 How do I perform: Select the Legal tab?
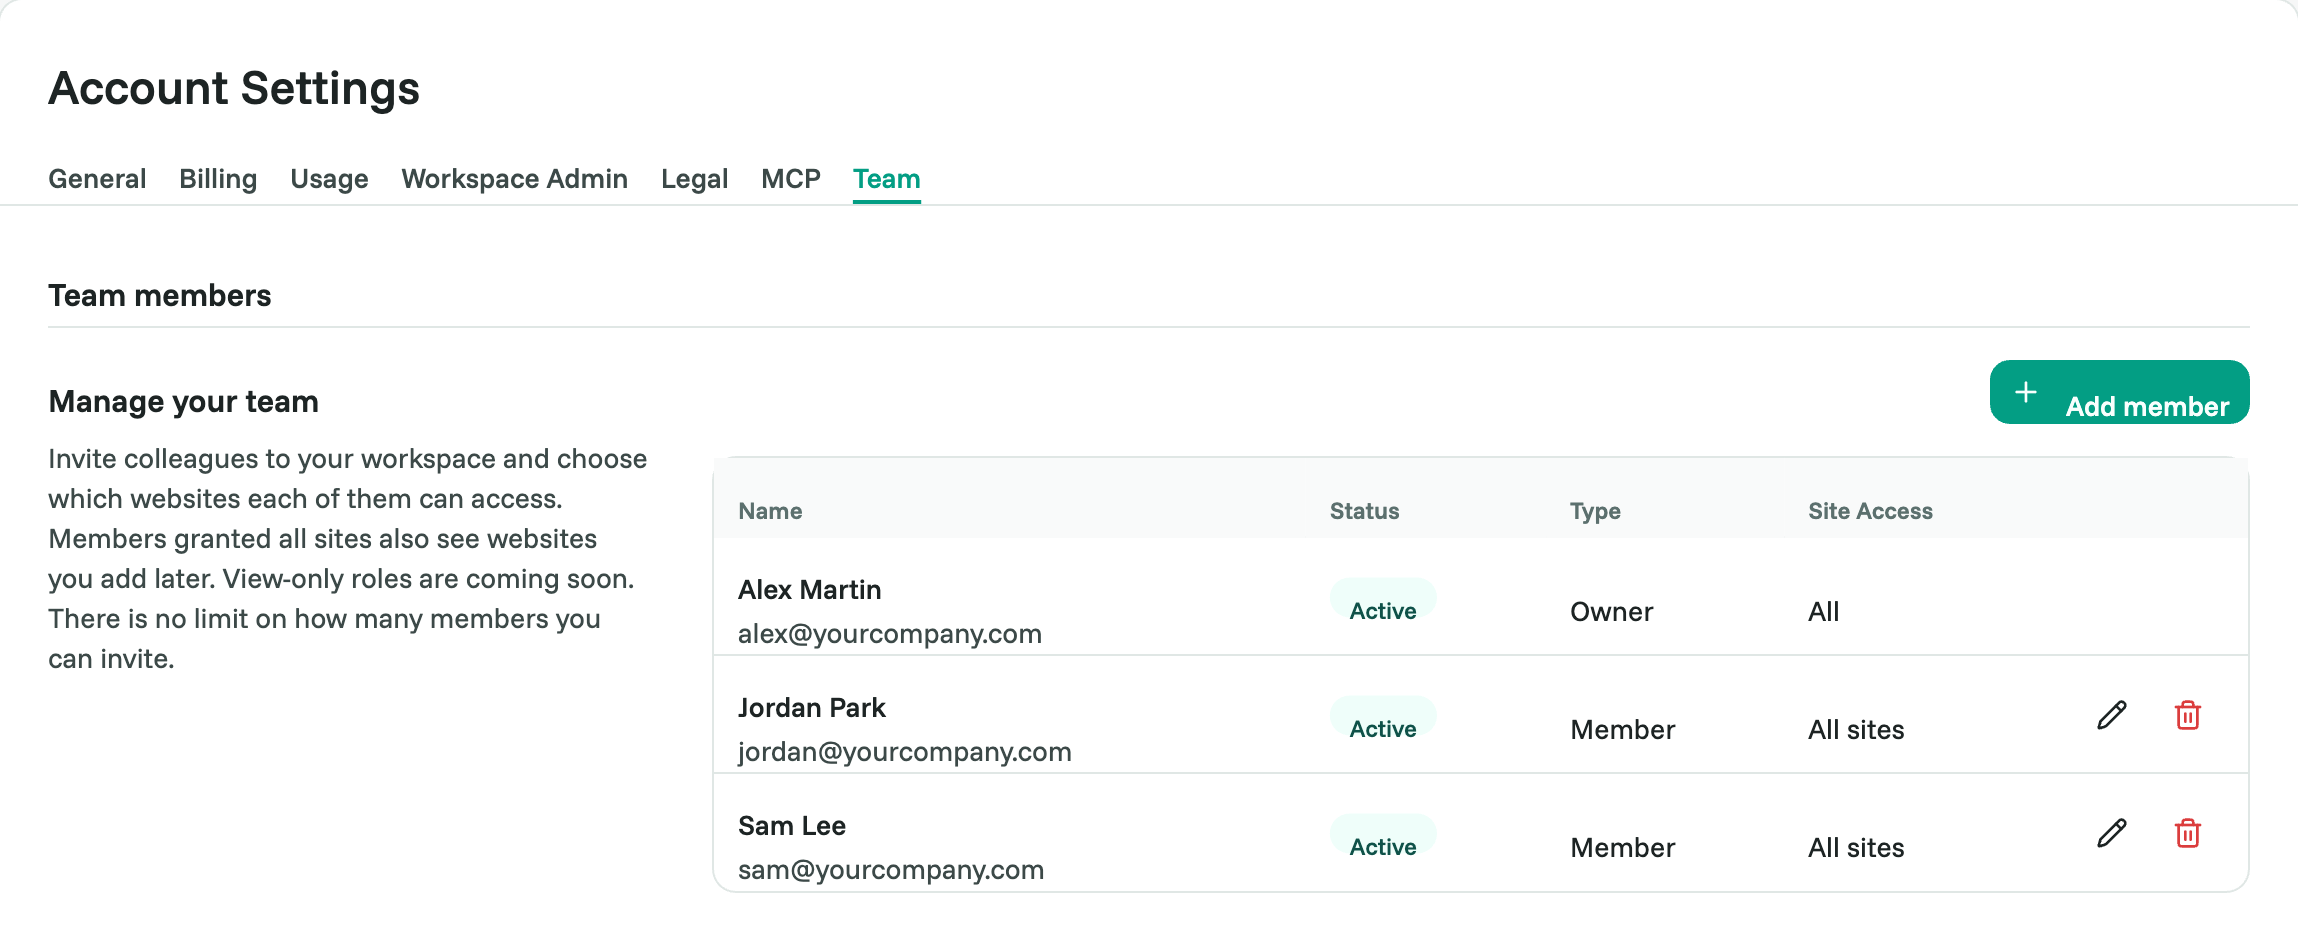694,179
